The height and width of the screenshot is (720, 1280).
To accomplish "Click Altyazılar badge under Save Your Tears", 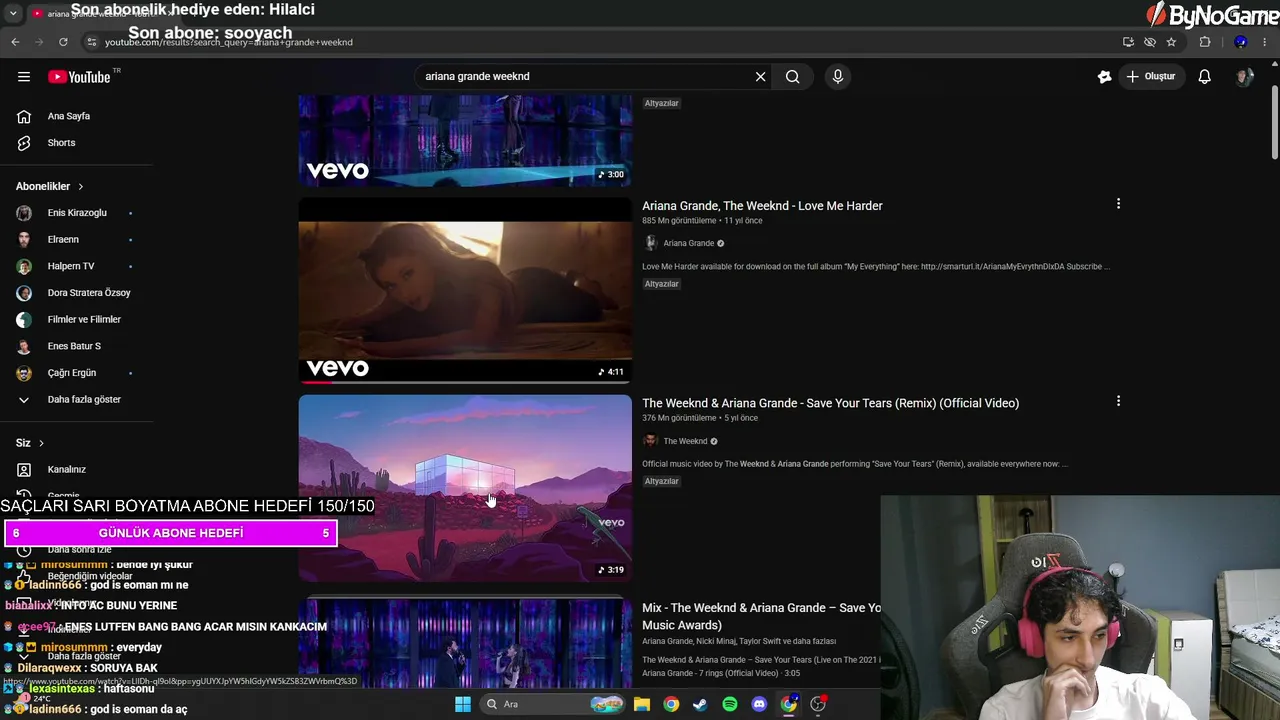I will (662, 481).
